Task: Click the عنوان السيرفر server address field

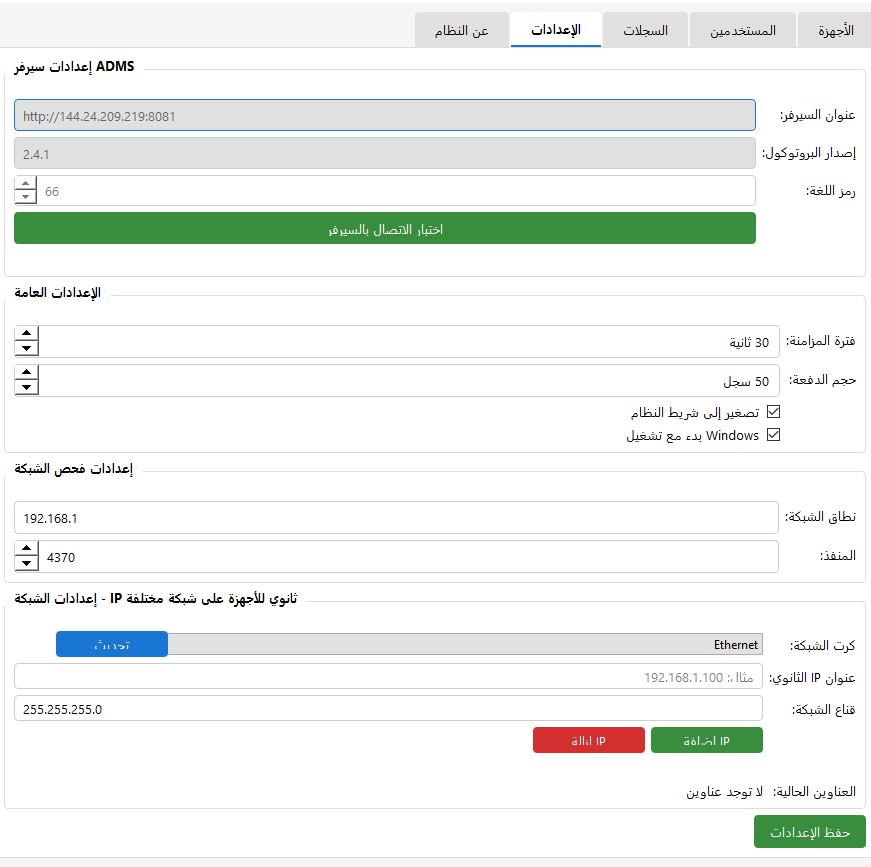Action: tap(385, 115)
